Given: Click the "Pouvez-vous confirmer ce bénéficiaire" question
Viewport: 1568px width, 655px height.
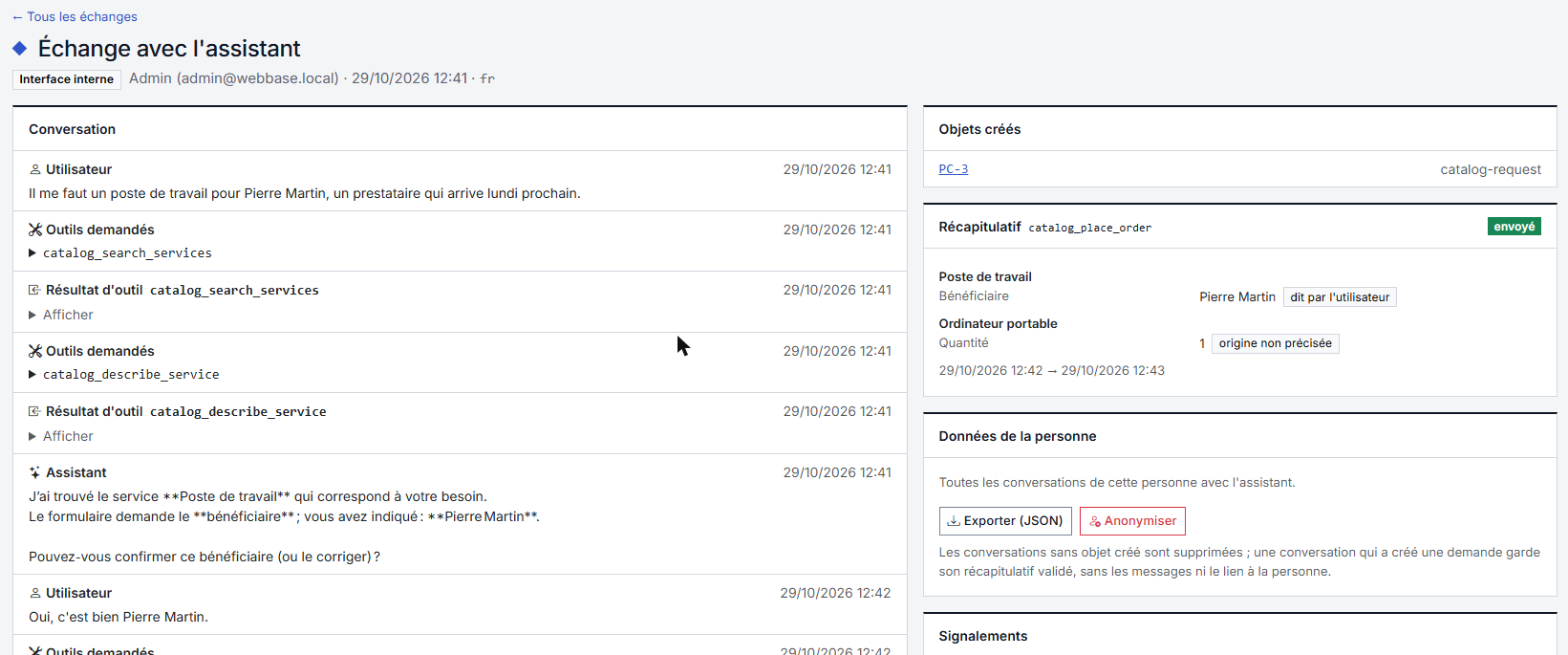Looking at the screenshot, I should pyautogui.click(x=205, y=556).
